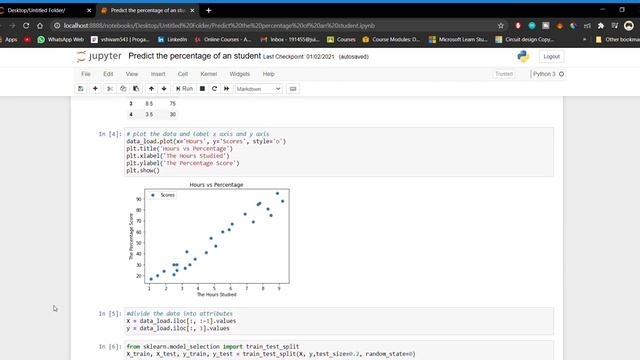Close the Desktop/Untitled Folder tab
640x360 pixels.
(x=89, y=10)
